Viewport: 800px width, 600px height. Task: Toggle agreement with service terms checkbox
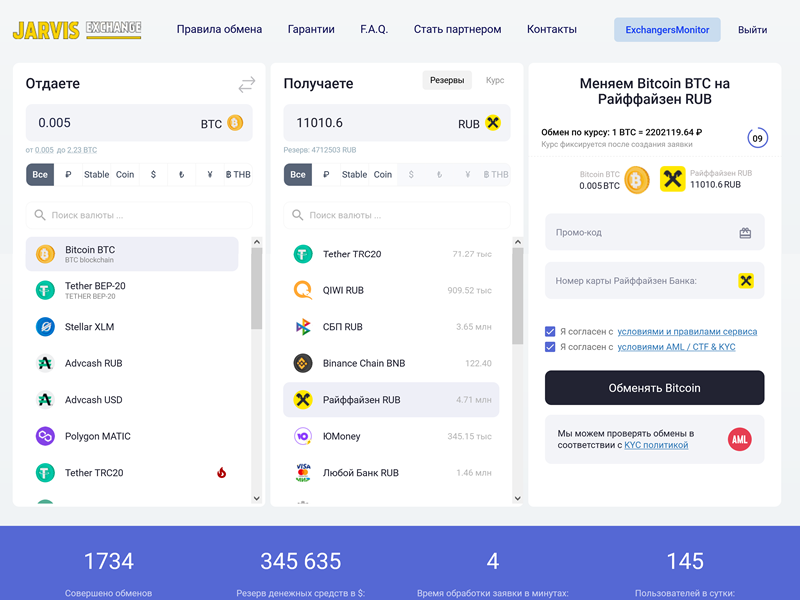point(550,332)
